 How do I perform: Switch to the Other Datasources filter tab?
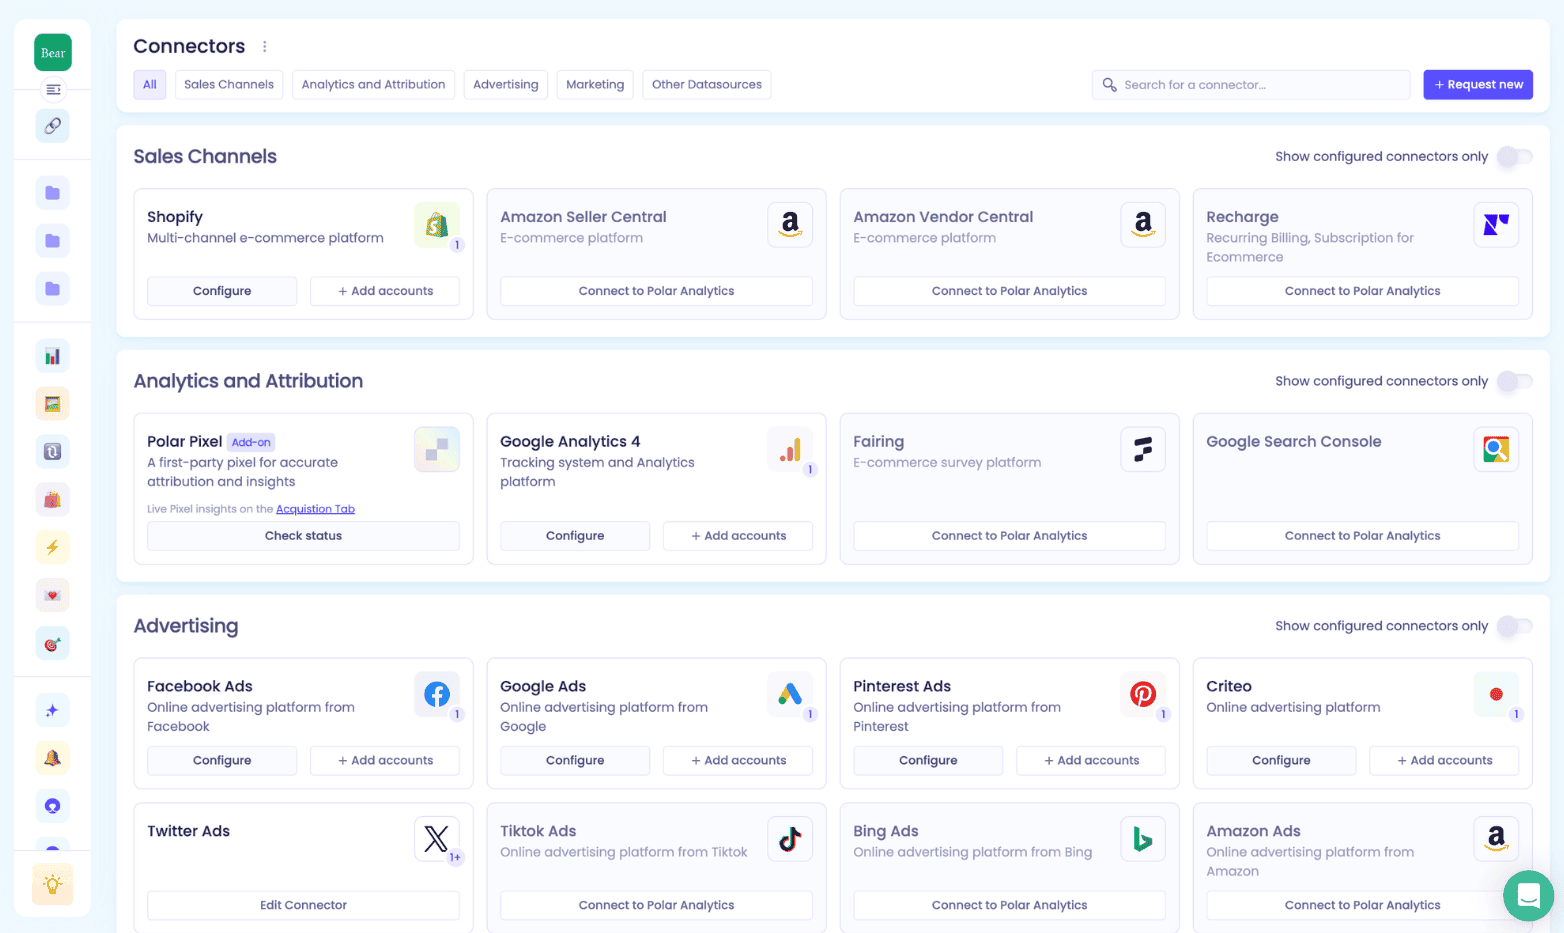(707, 85)
